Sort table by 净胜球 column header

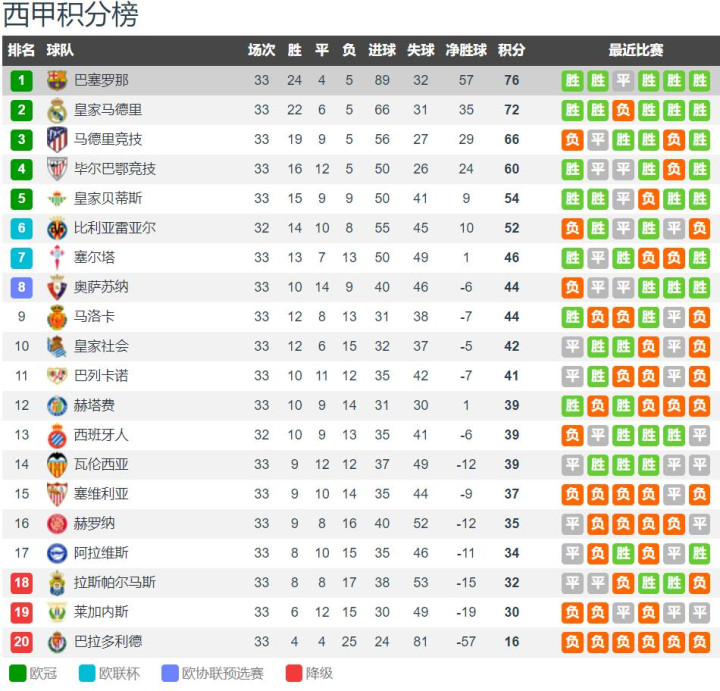click(x=466, y=50)
